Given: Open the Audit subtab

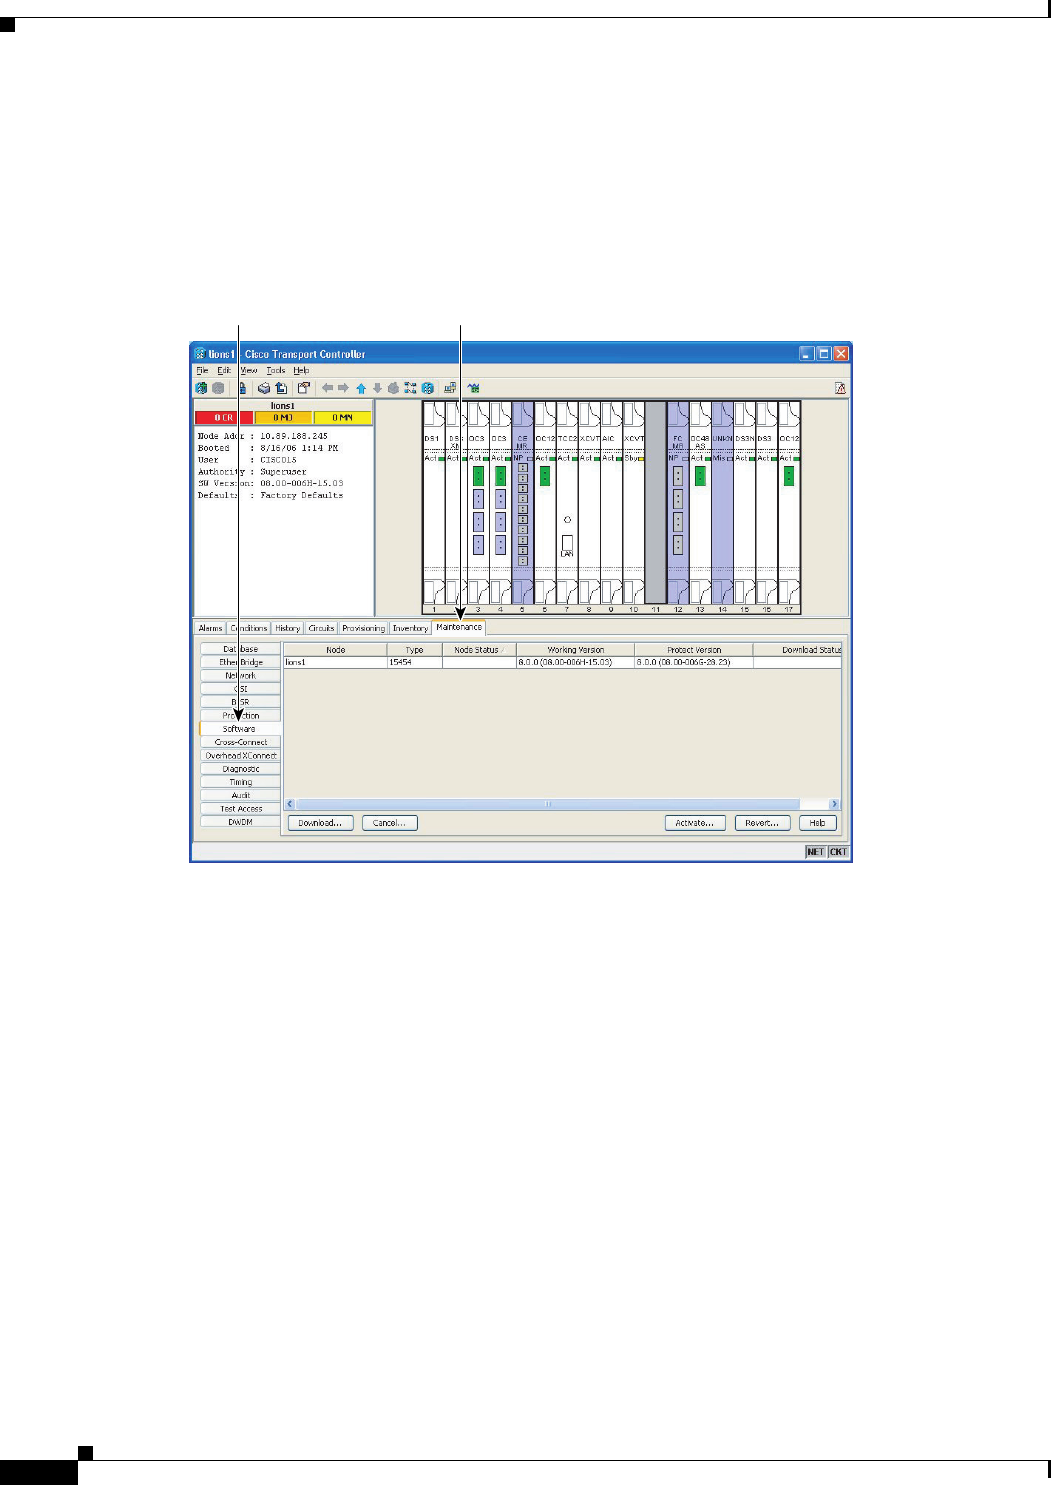Looking at the screenshot, I should [240, 795].
